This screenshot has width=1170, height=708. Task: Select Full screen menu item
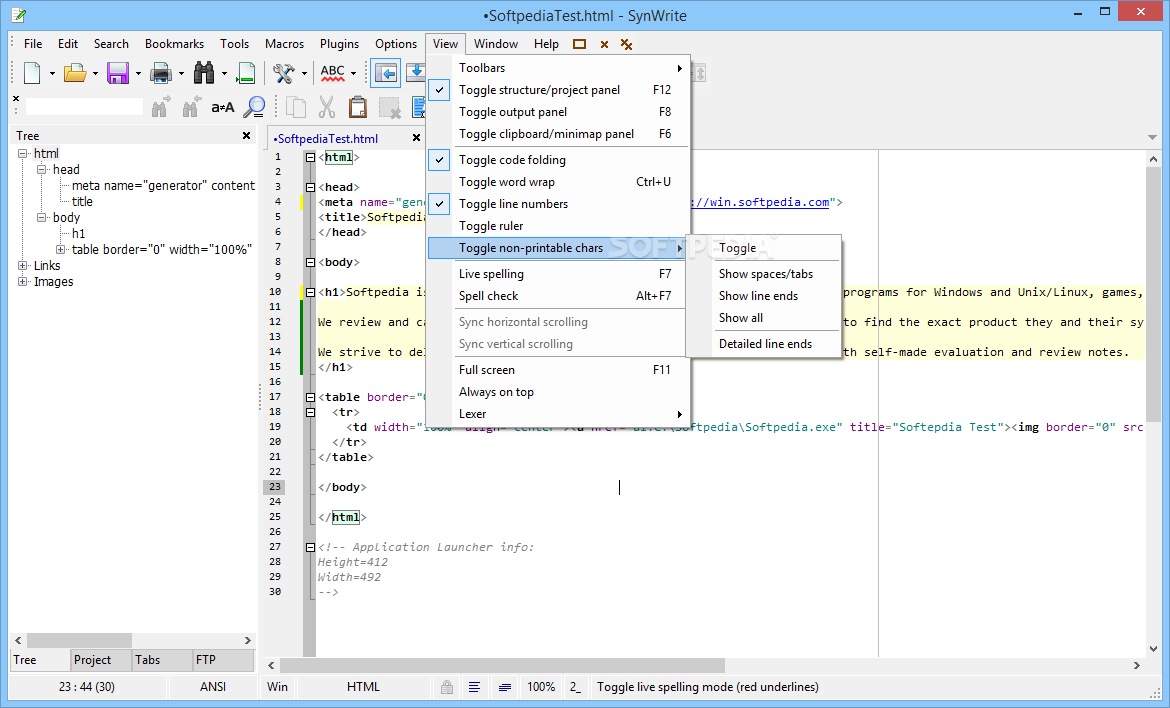(557, 370)
